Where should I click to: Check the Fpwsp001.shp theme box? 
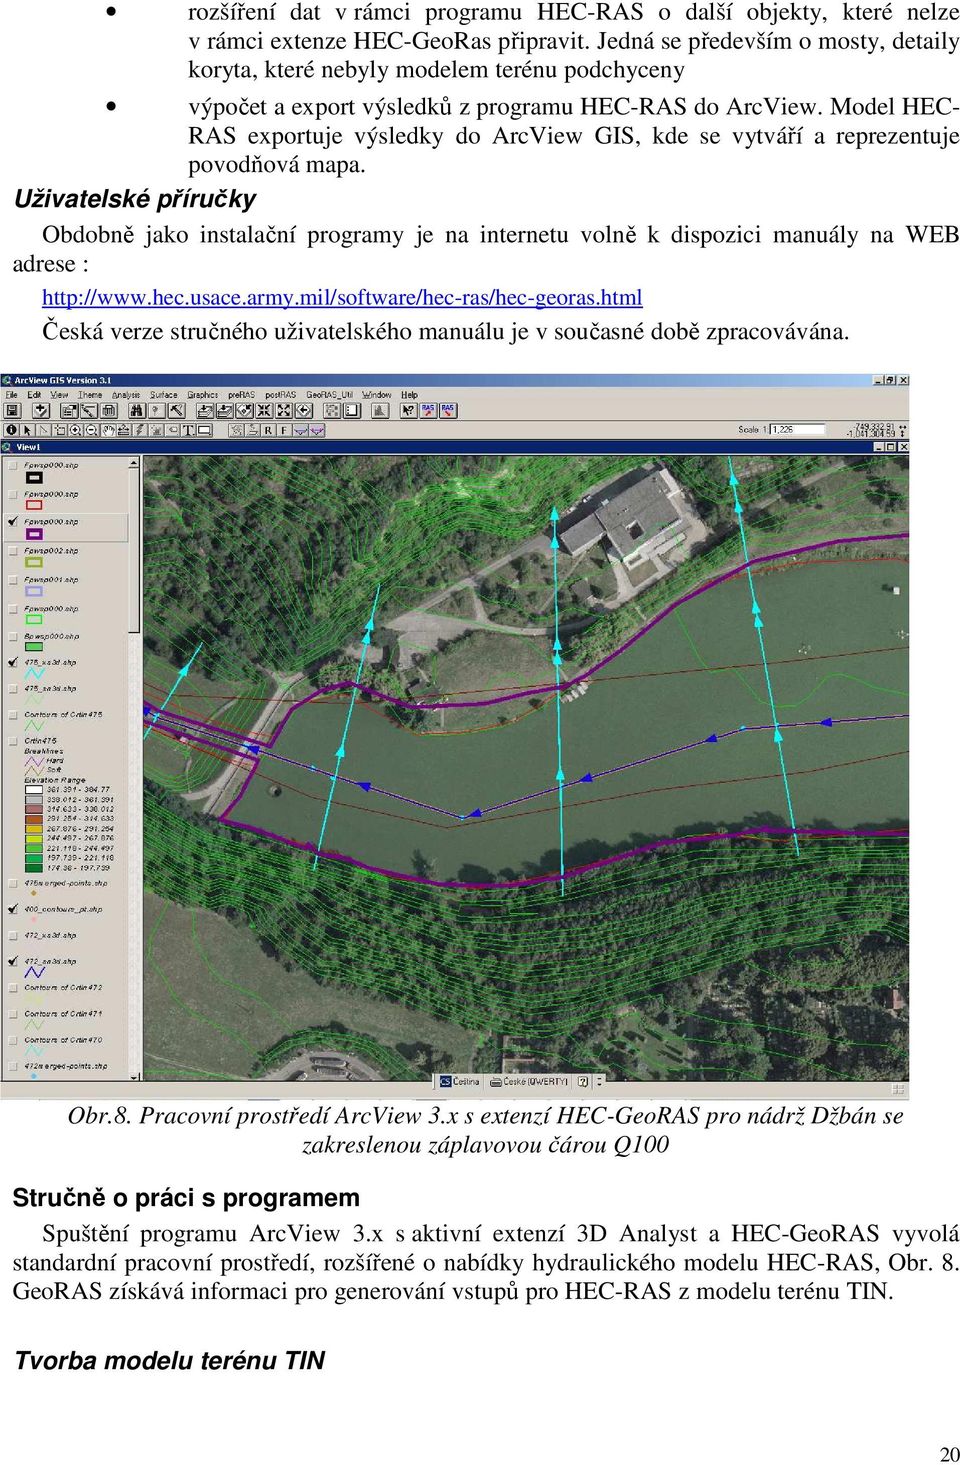click(x=12, y=580)
